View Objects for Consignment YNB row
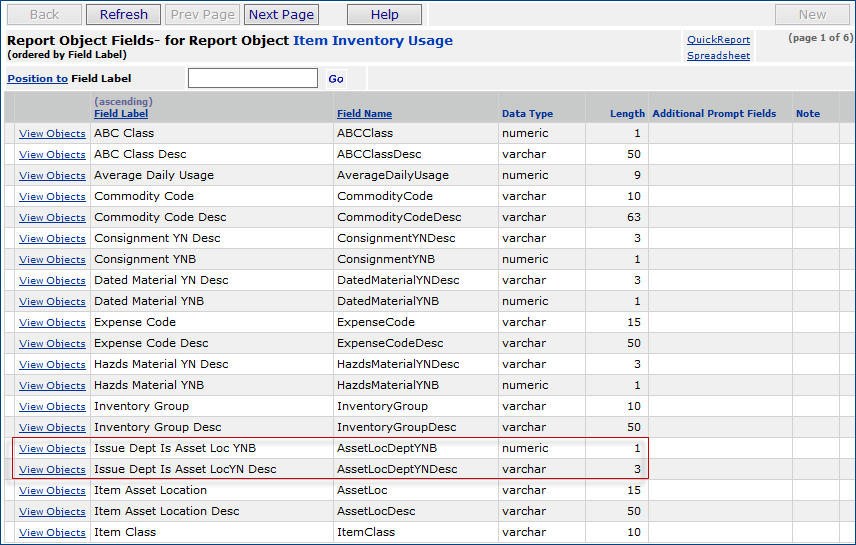This screenshot has width=856, height=545. point(52,260)
